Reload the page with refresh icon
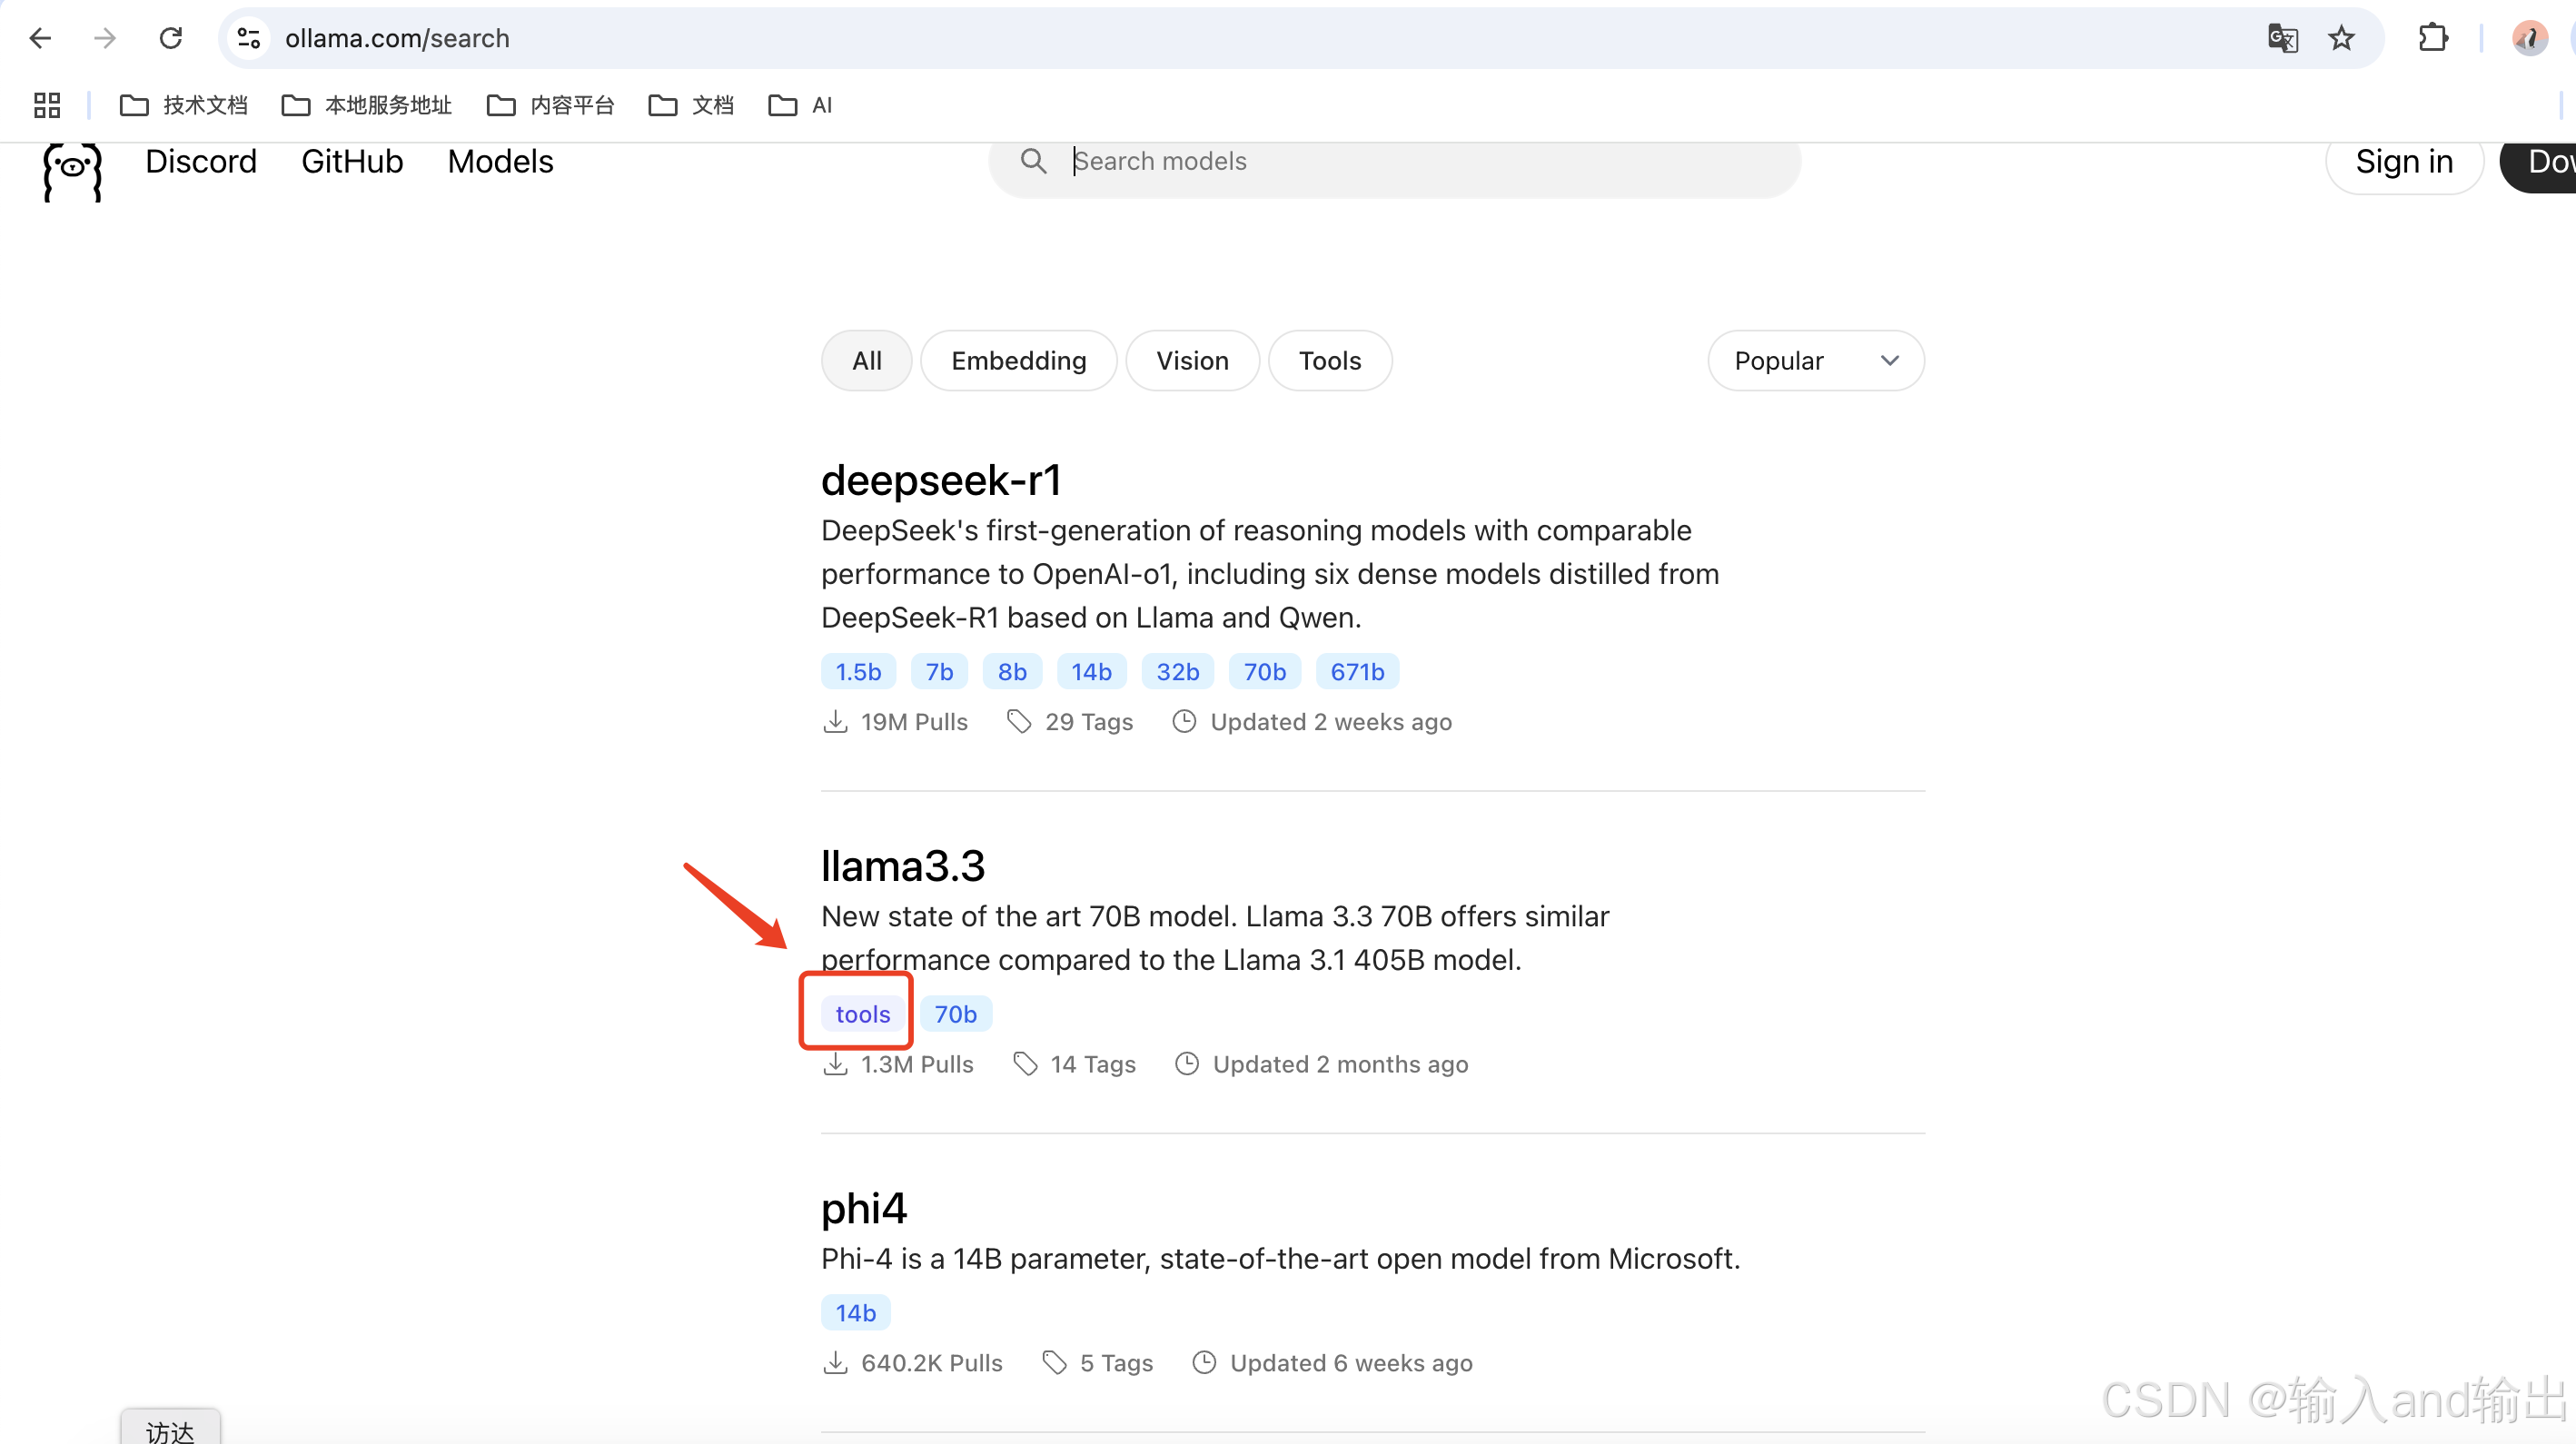The height and width of the screenshot is (1444, 2576). click(171, 38)
